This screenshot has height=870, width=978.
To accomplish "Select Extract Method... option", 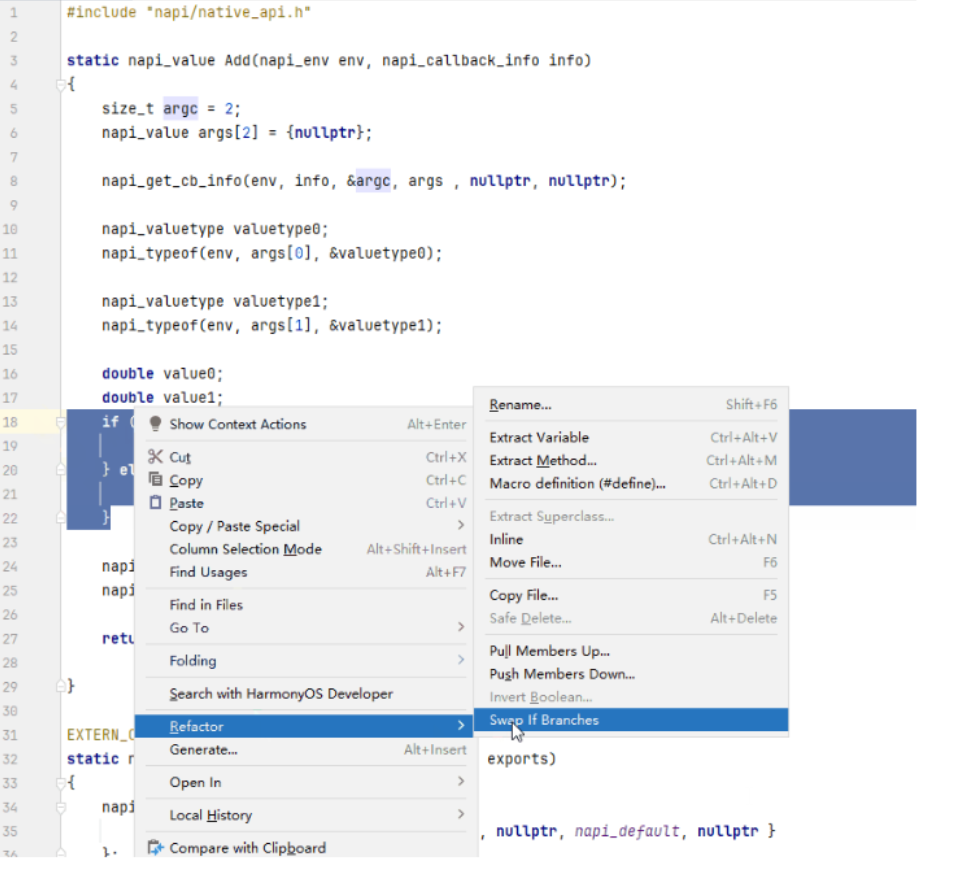I will coord(542,460).
